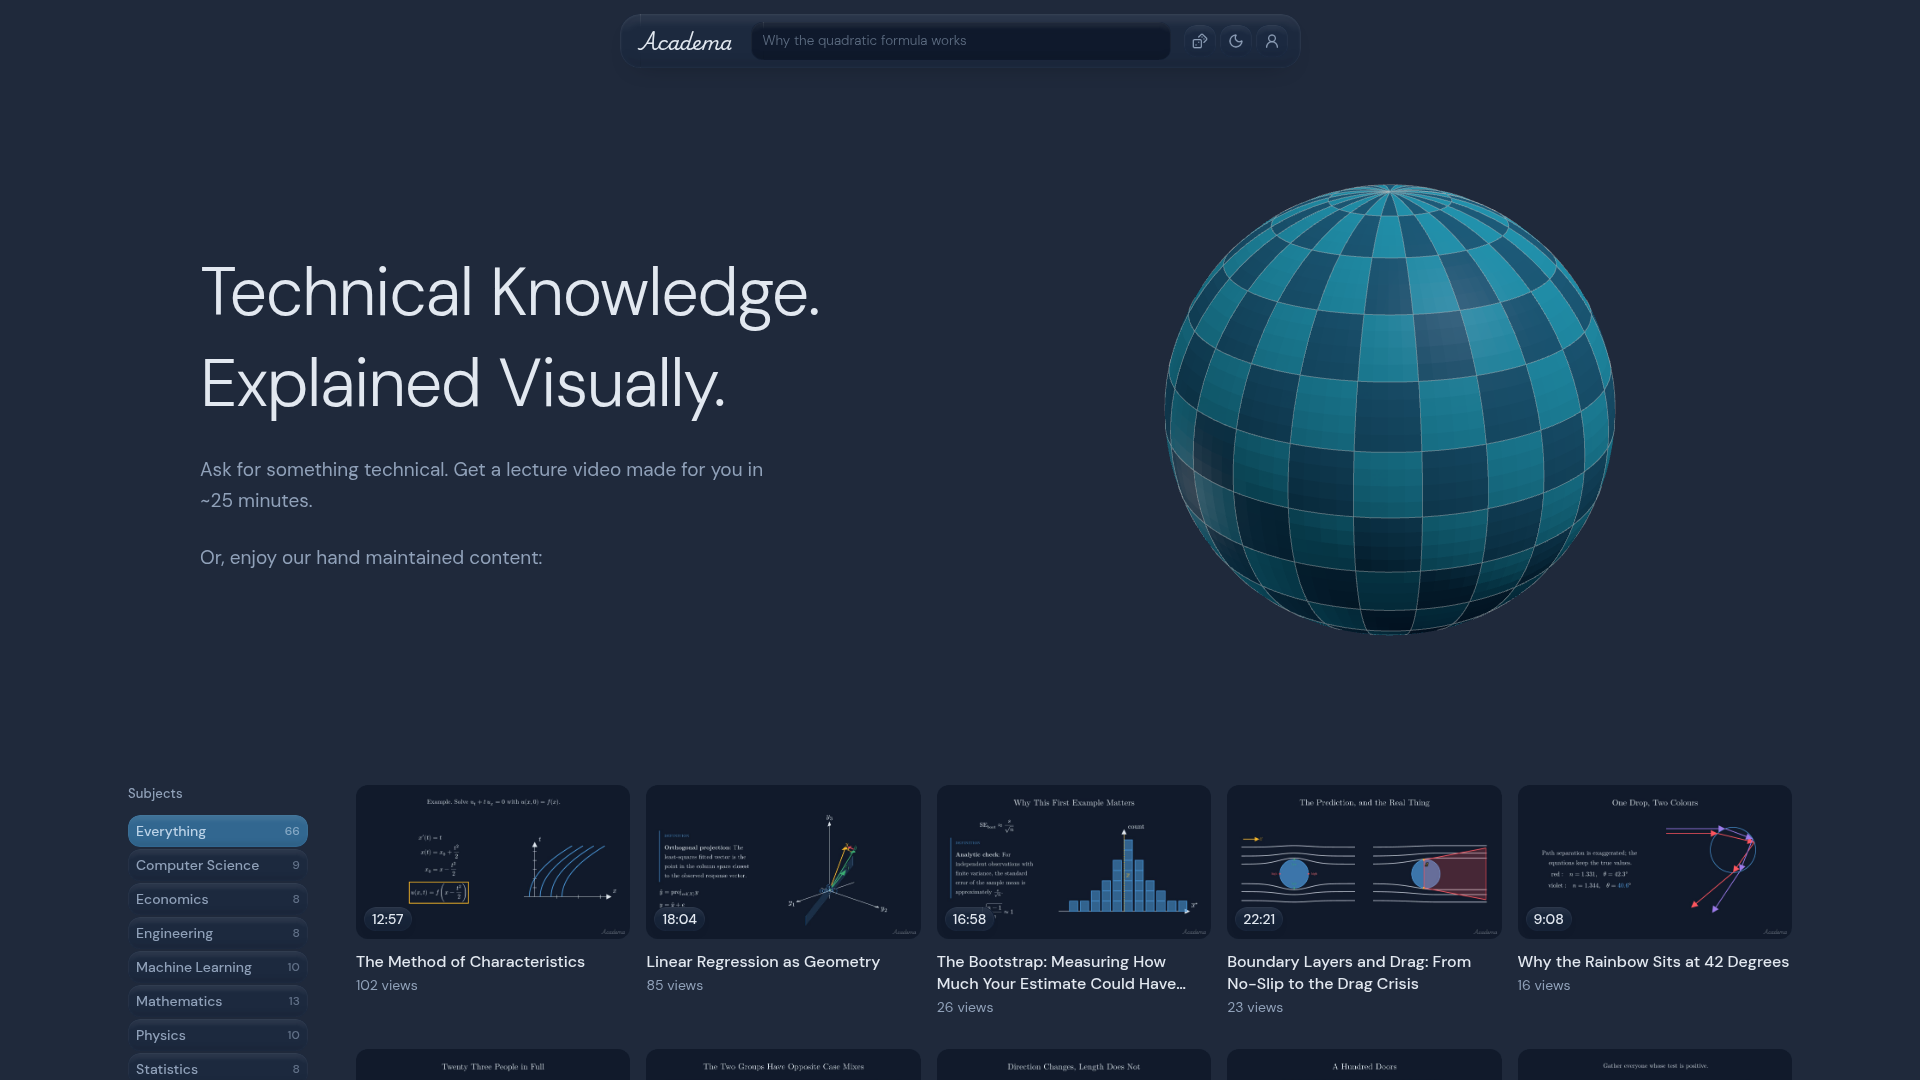The height and width of the screenshot is (1080, 1920).
Task: Select Machine Learning subject filter
Action: point(218,967)
